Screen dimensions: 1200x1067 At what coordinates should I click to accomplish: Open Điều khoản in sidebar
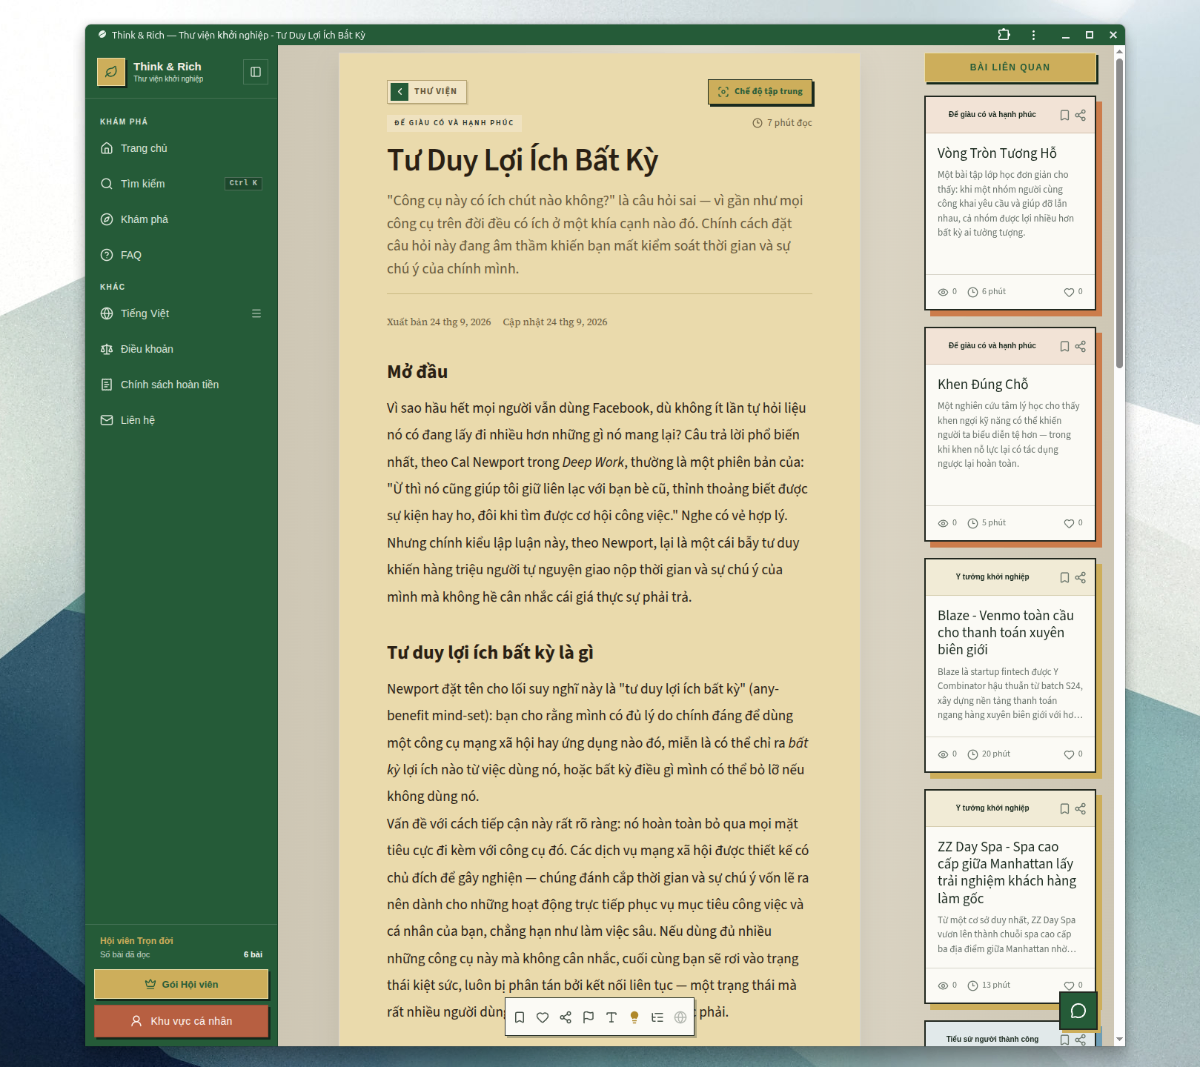(181, 349)
